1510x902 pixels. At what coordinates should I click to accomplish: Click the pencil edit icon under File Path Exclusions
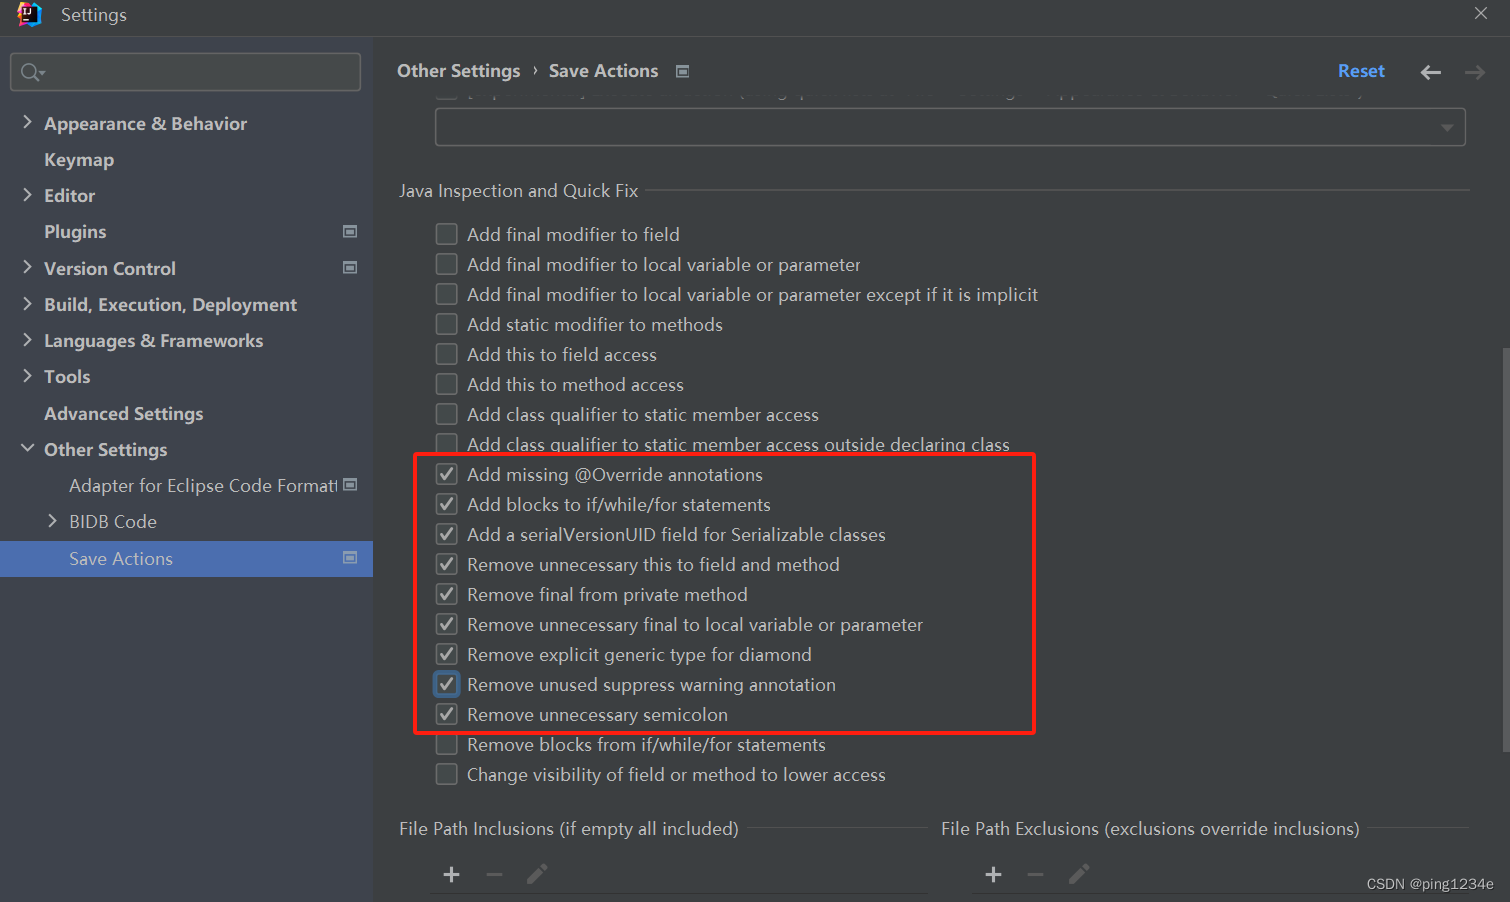(x=1079, y=874)
